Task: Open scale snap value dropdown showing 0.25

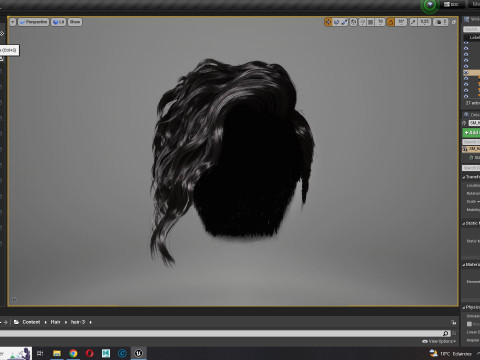Action: (424, 22)
